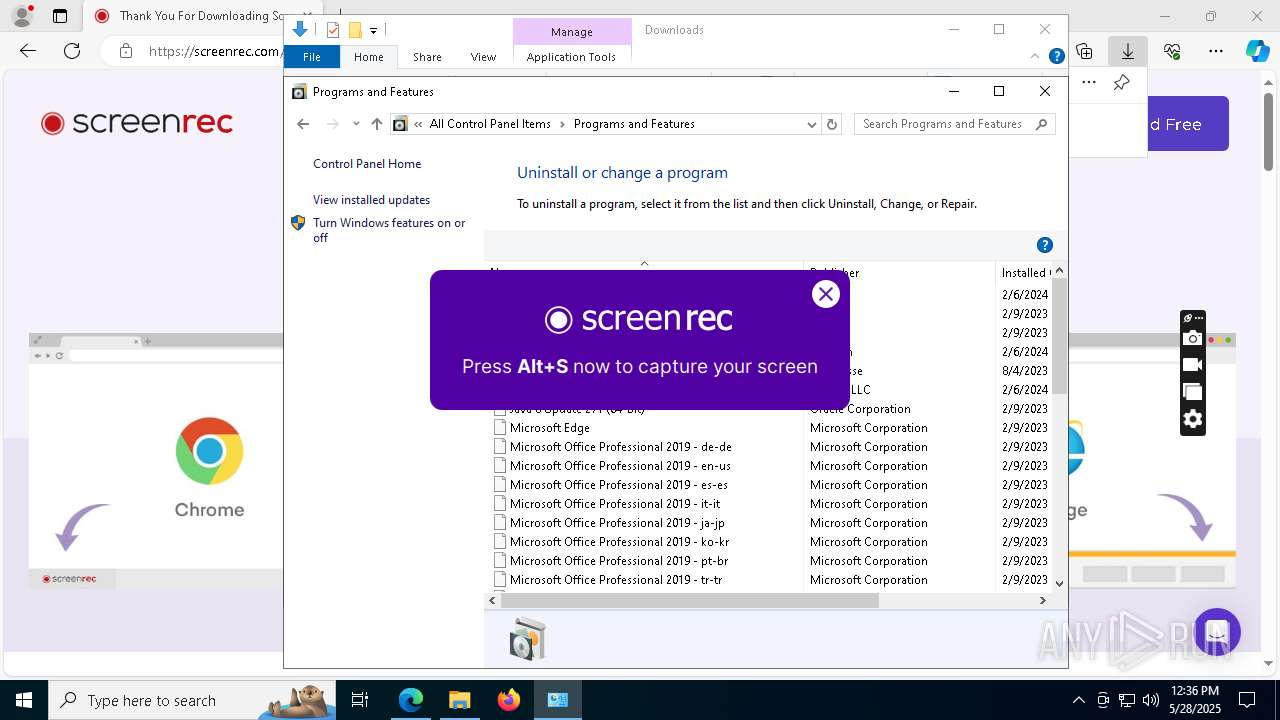Expand Customize Quick Access Toolbar dropdown
This screenshot has width=1280, height=720.
click(373, 31)
